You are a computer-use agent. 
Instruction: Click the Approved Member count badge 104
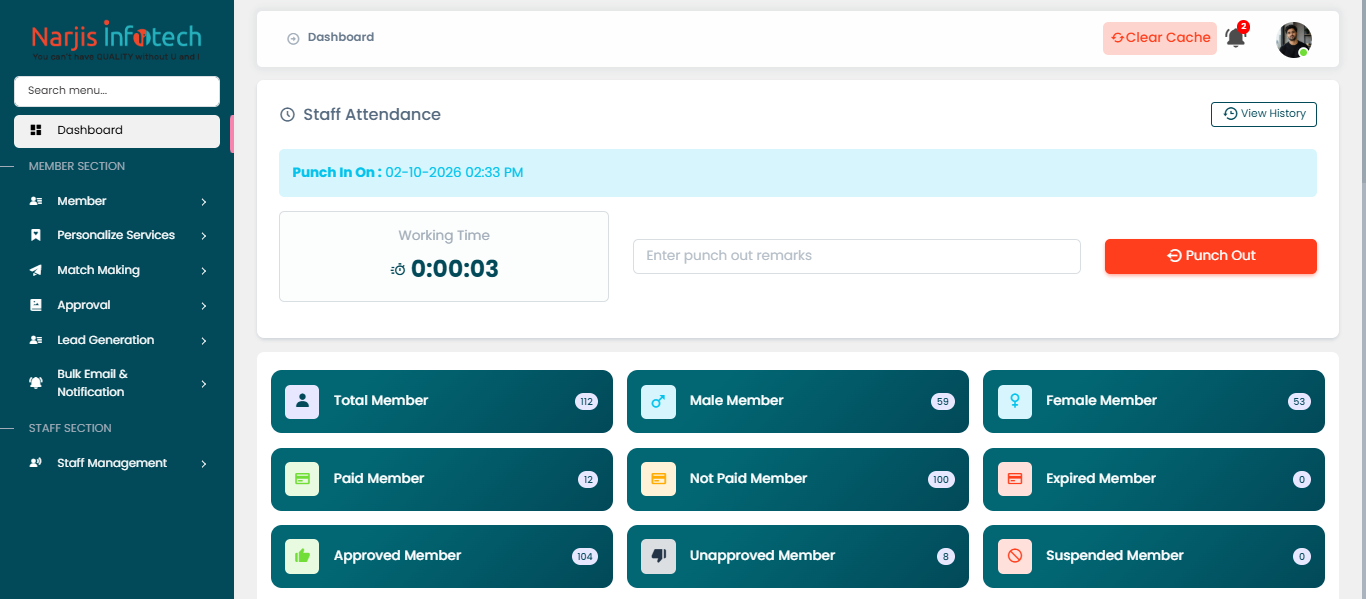coord(585,557)
